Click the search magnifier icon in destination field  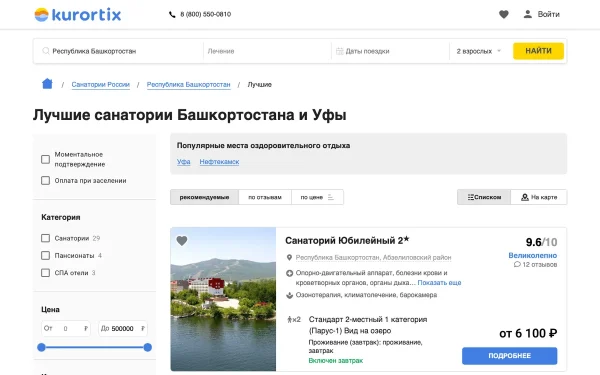click(46, 51)
